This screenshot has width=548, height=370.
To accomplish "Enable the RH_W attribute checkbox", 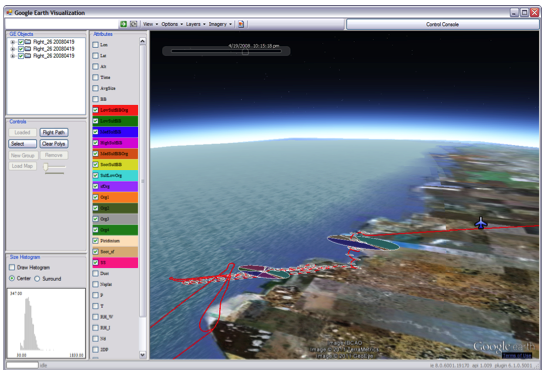I will (95, 317).
